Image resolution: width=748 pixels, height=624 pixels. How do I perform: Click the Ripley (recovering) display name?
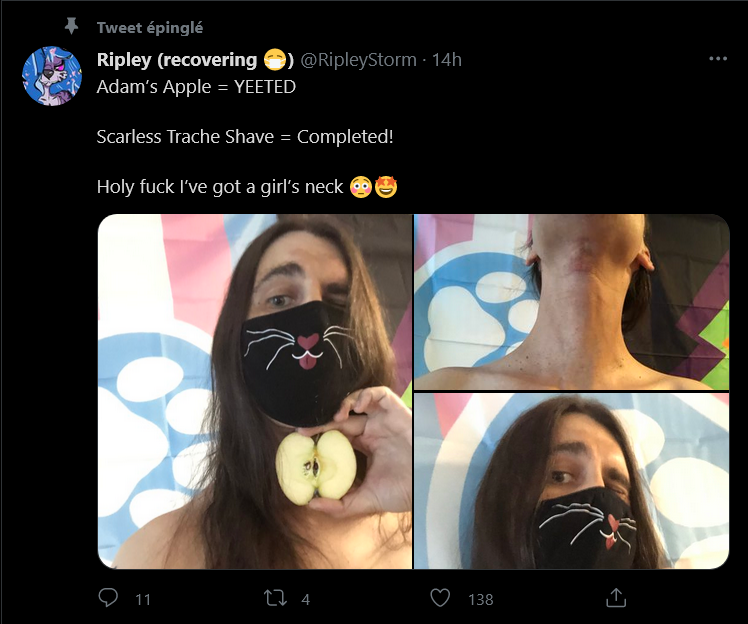tap(195, 60)
